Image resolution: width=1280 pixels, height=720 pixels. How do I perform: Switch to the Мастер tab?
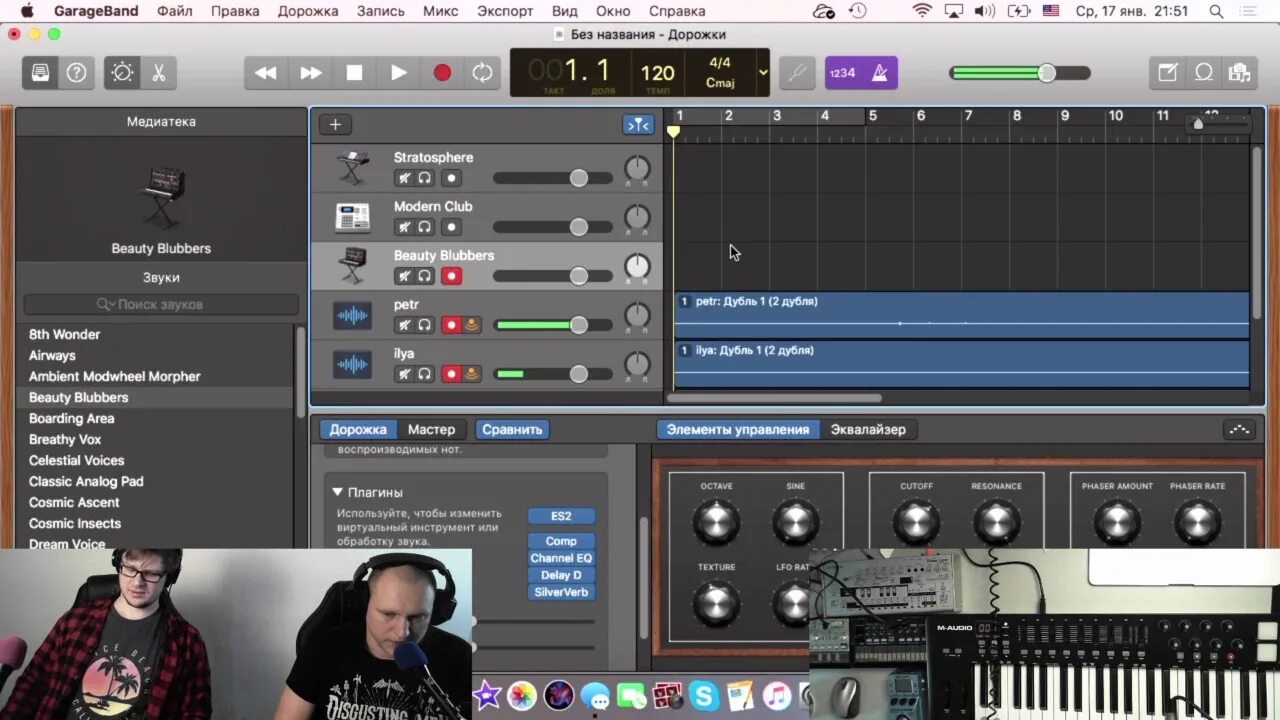coord(431,429)
